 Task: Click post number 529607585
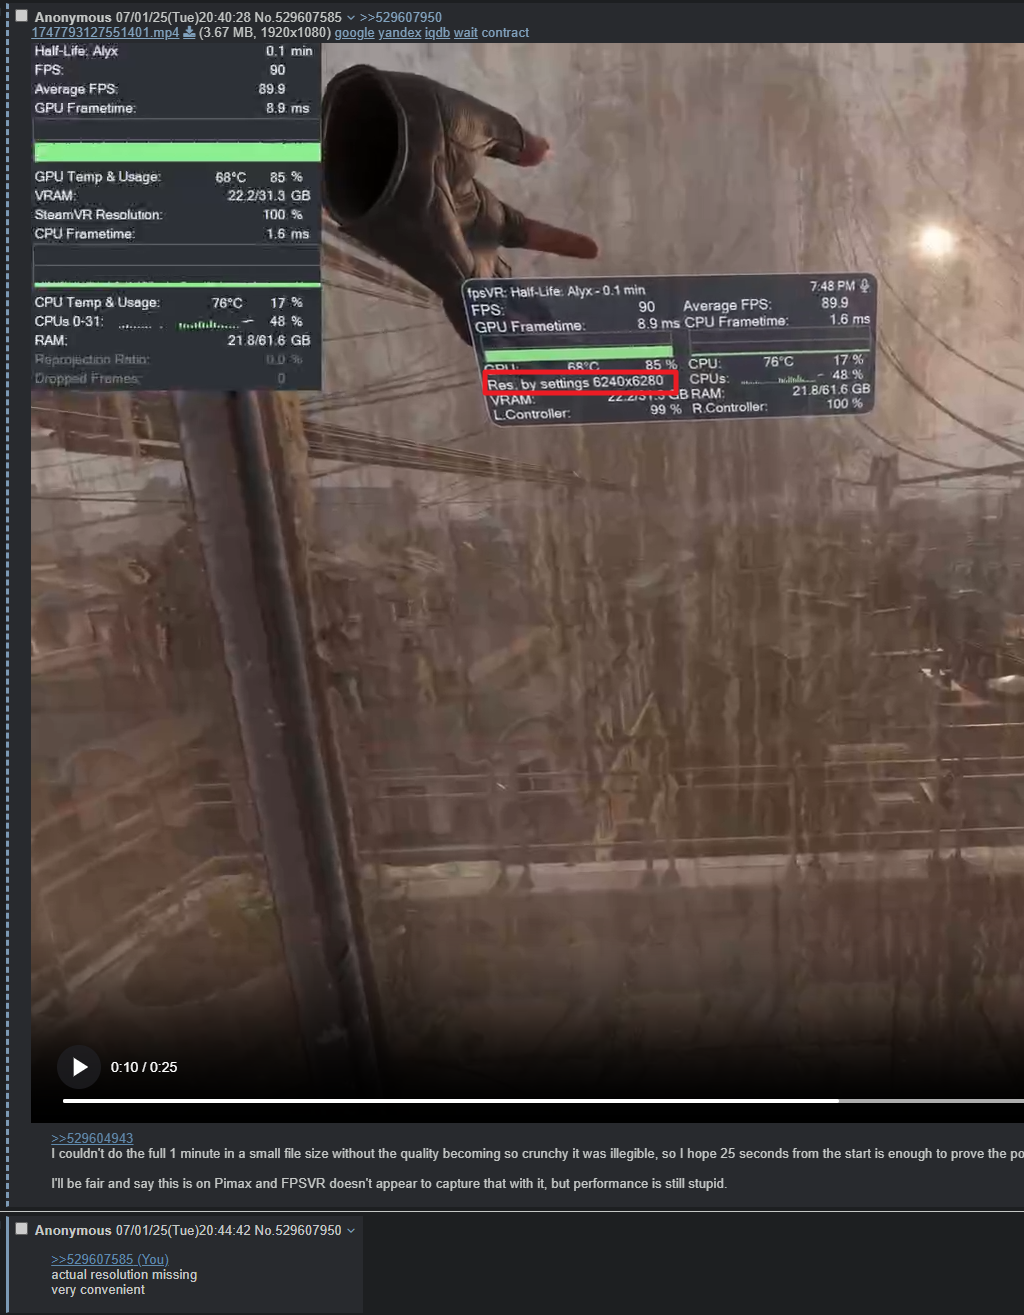tap(308, 18)
